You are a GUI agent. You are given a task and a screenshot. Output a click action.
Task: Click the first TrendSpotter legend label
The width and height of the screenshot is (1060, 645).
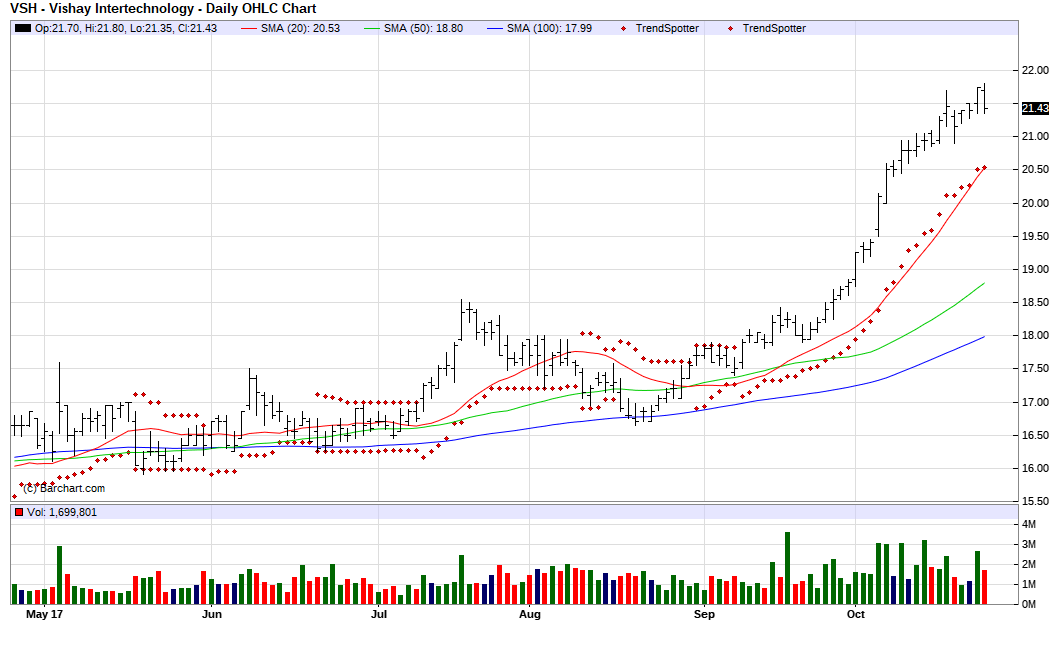tap(667, 28)
